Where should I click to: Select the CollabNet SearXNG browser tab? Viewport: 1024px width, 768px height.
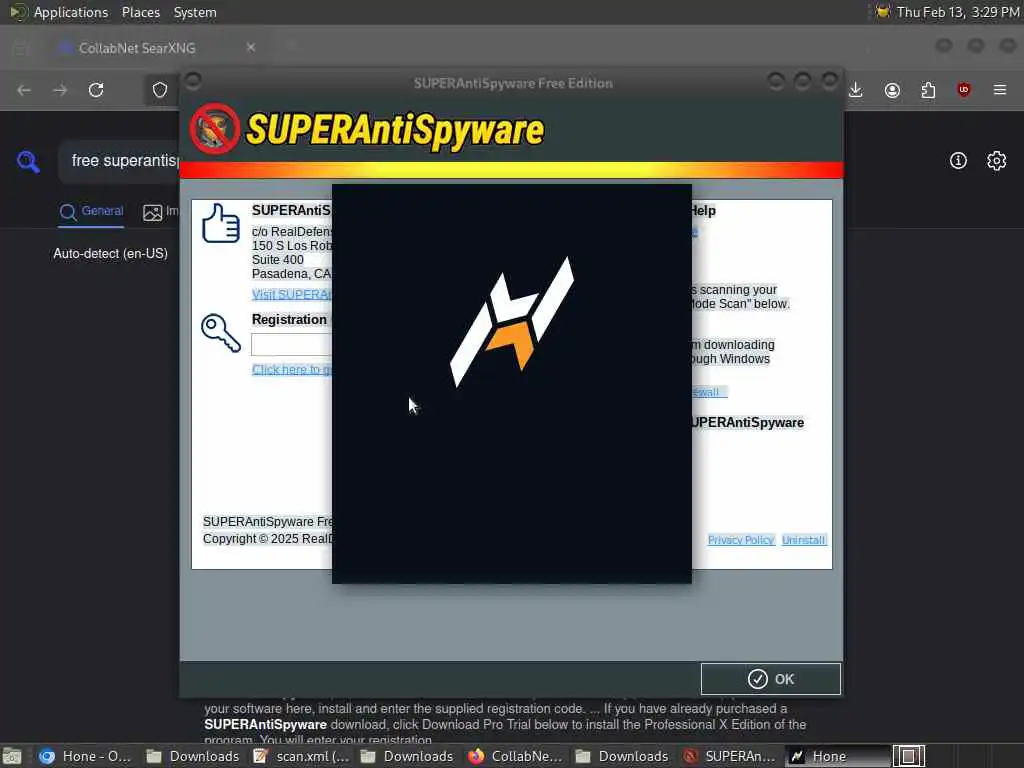tap(156, 48)
